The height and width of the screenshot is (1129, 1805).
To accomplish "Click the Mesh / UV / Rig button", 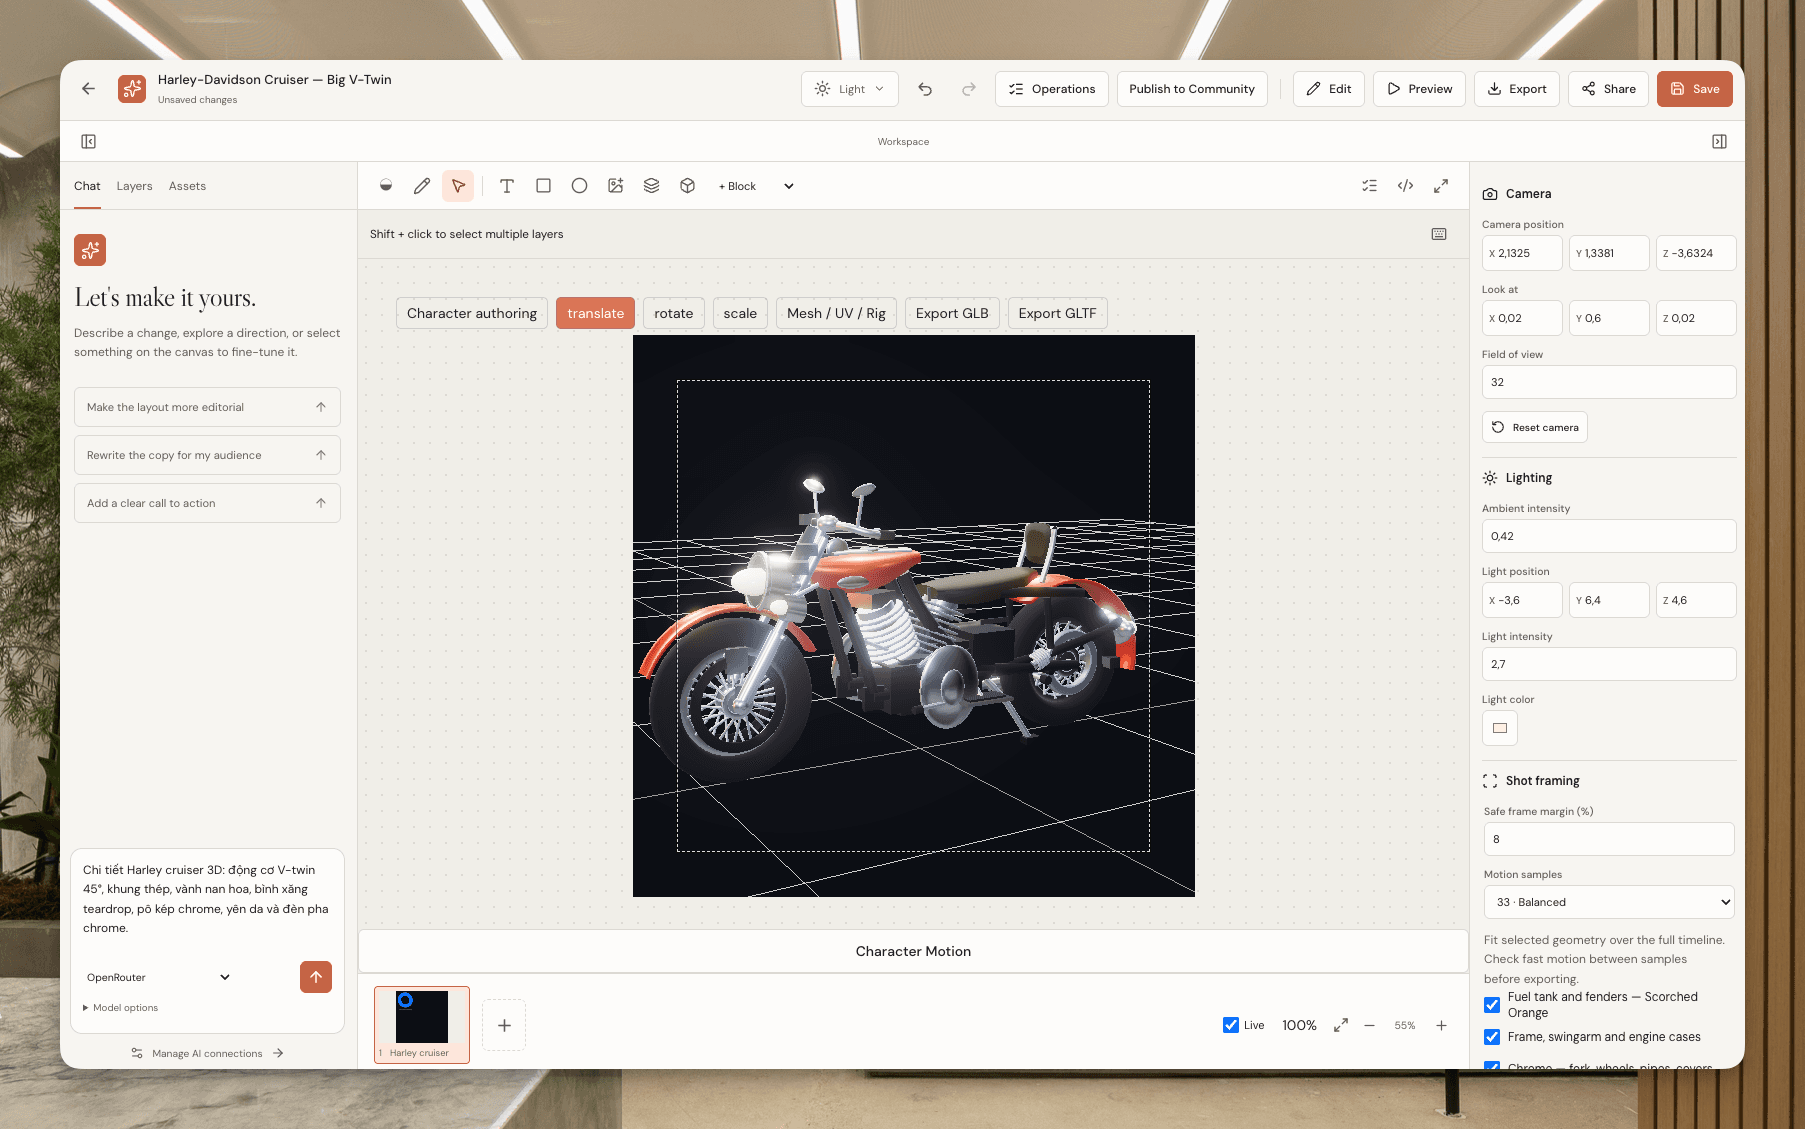I will point(836,313).
